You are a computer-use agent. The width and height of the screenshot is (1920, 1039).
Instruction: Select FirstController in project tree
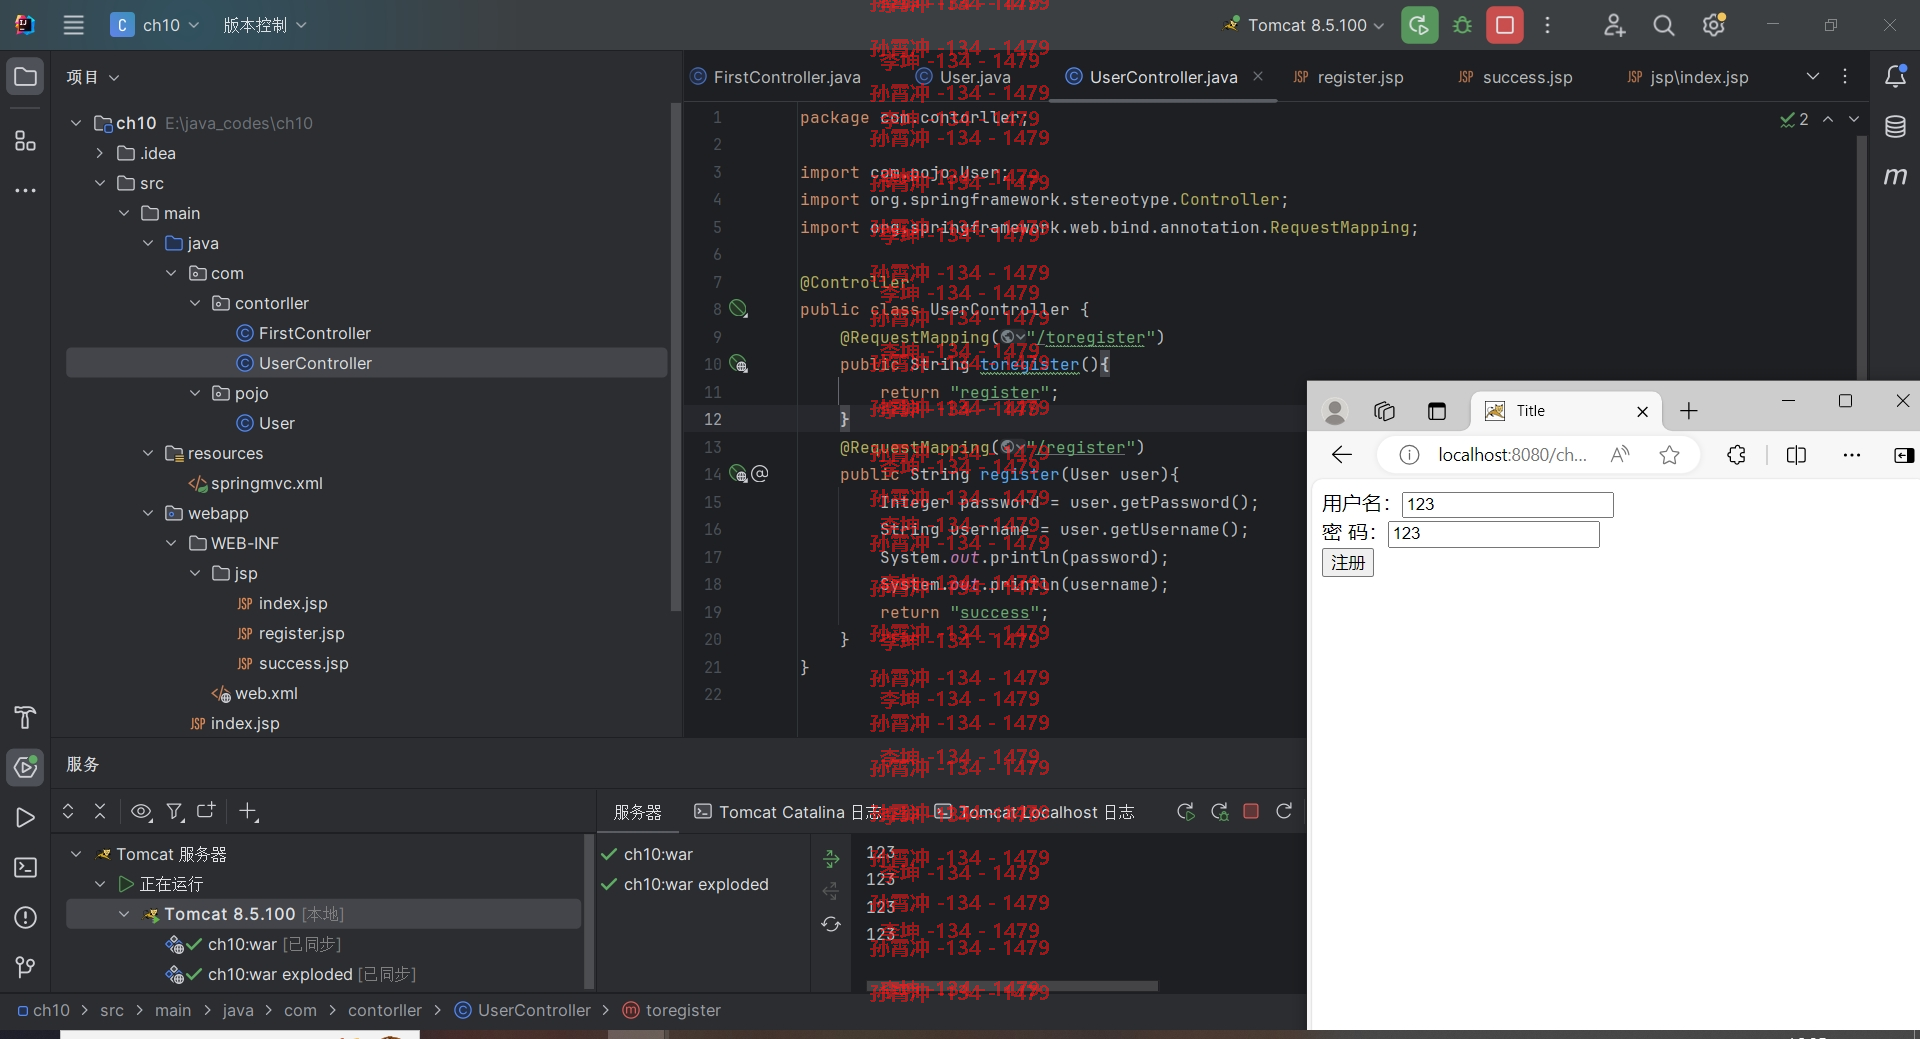(303, 333)
